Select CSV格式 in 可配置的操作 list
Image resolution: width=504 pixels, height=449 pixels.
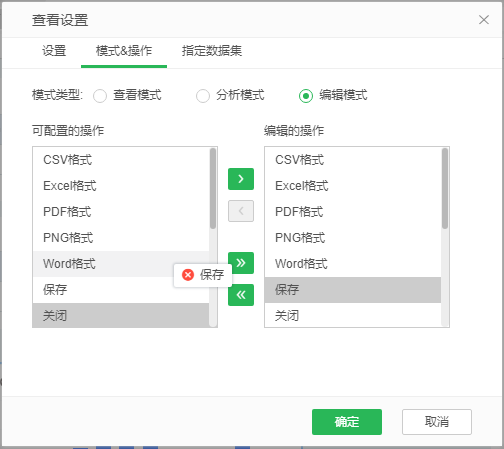click(121, 160)
